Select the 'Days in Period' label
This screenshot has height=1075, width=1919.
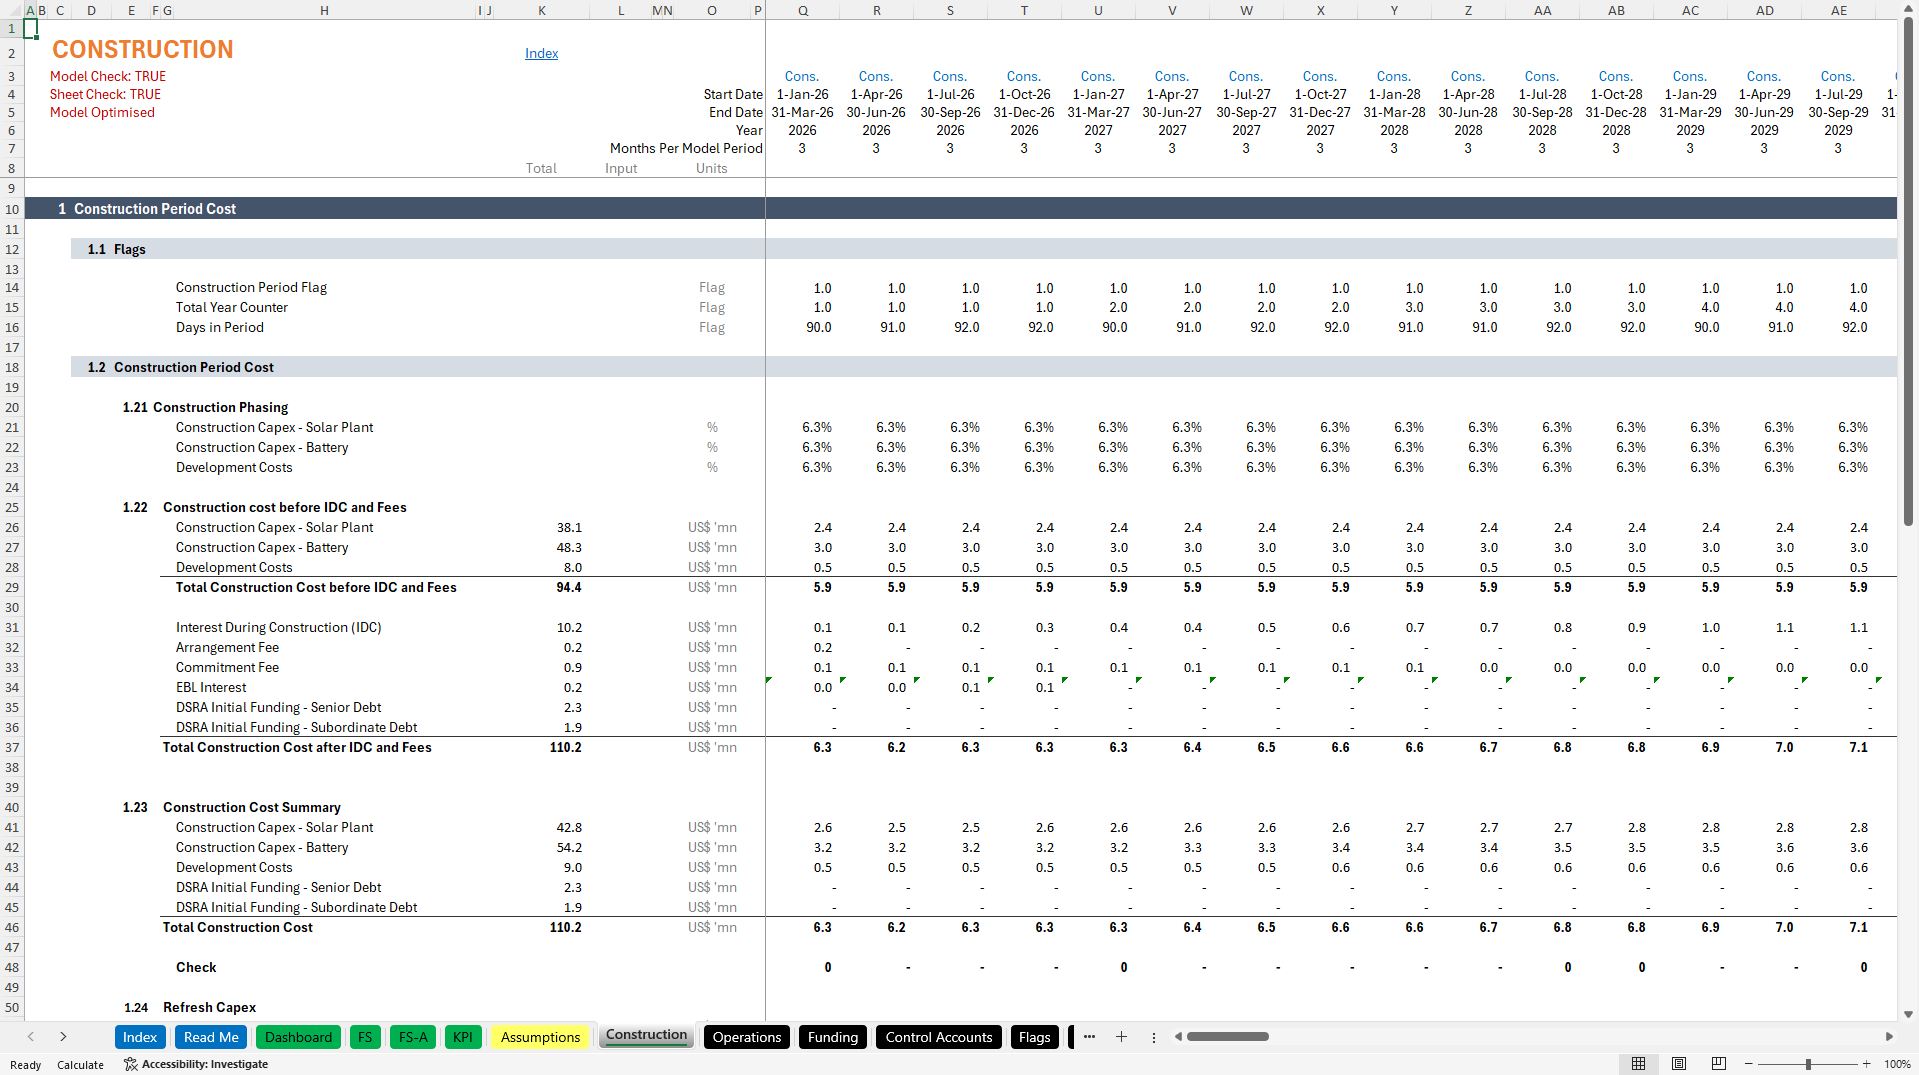(220, 327)
